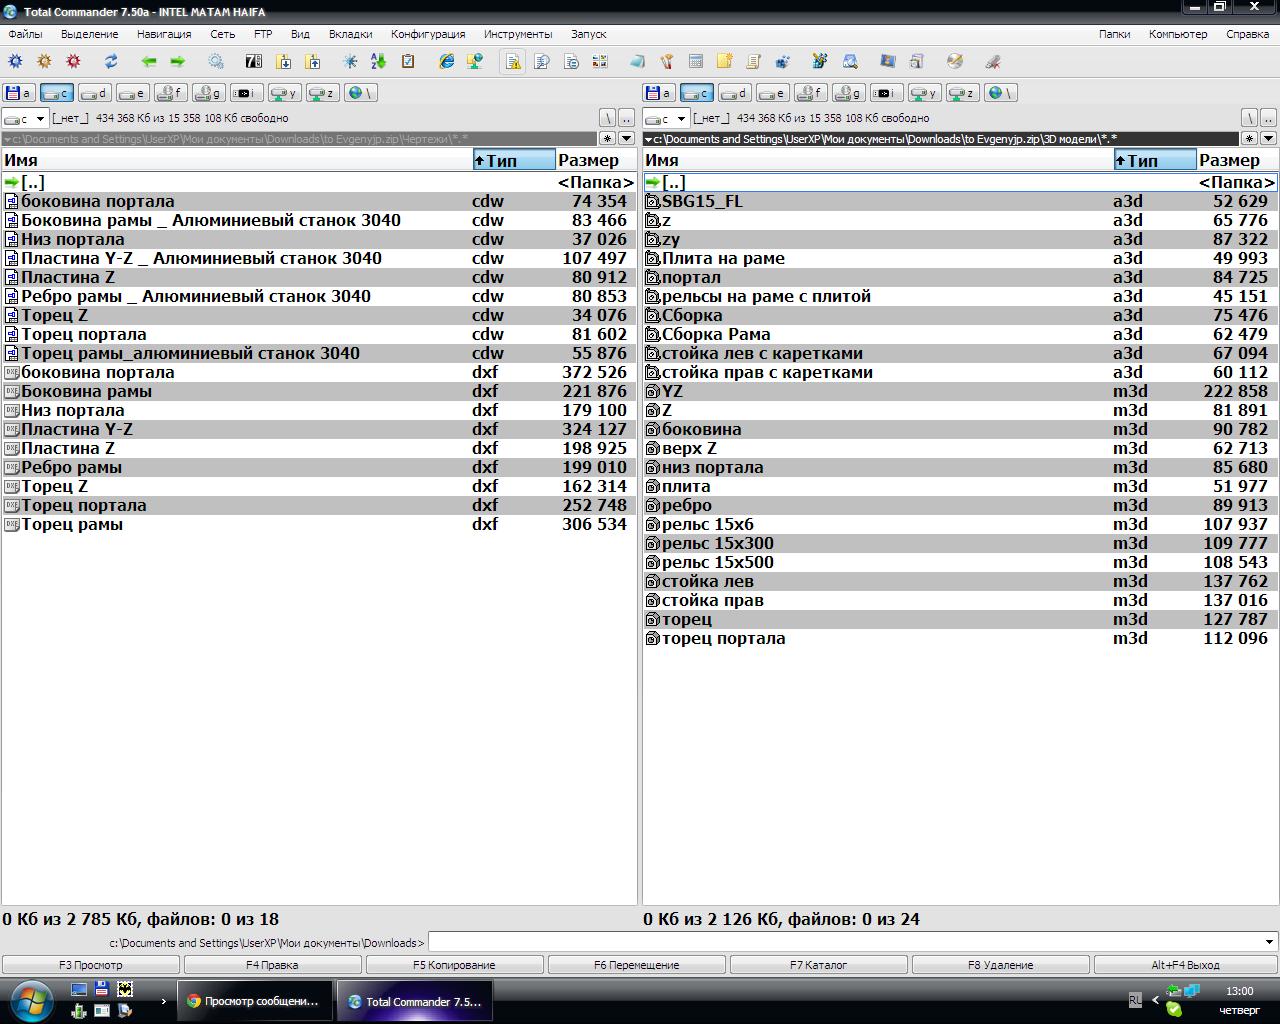The image size is (1280, 1024).
Task: Click the CD burning toolbar icon
Action: click(955, 62)
